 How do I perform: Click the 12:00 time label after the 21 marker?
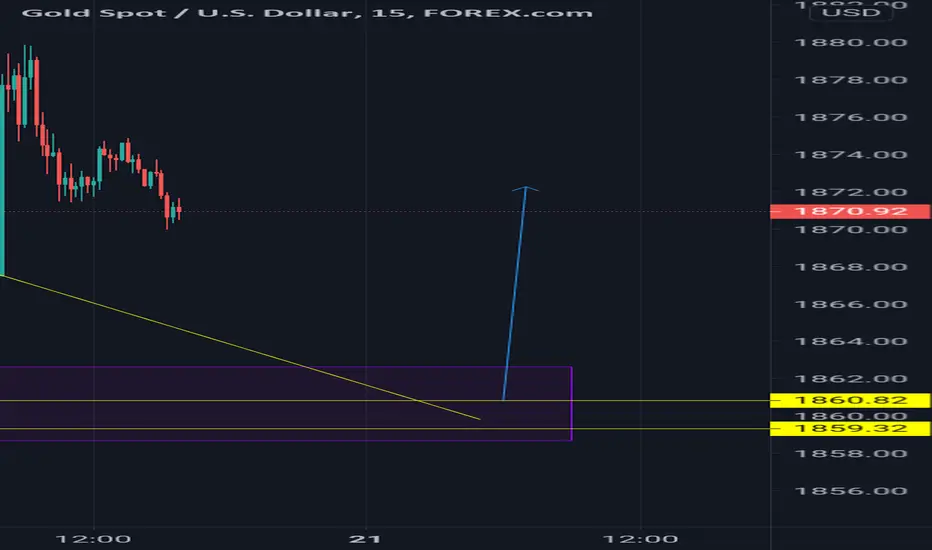pos(640,539)
